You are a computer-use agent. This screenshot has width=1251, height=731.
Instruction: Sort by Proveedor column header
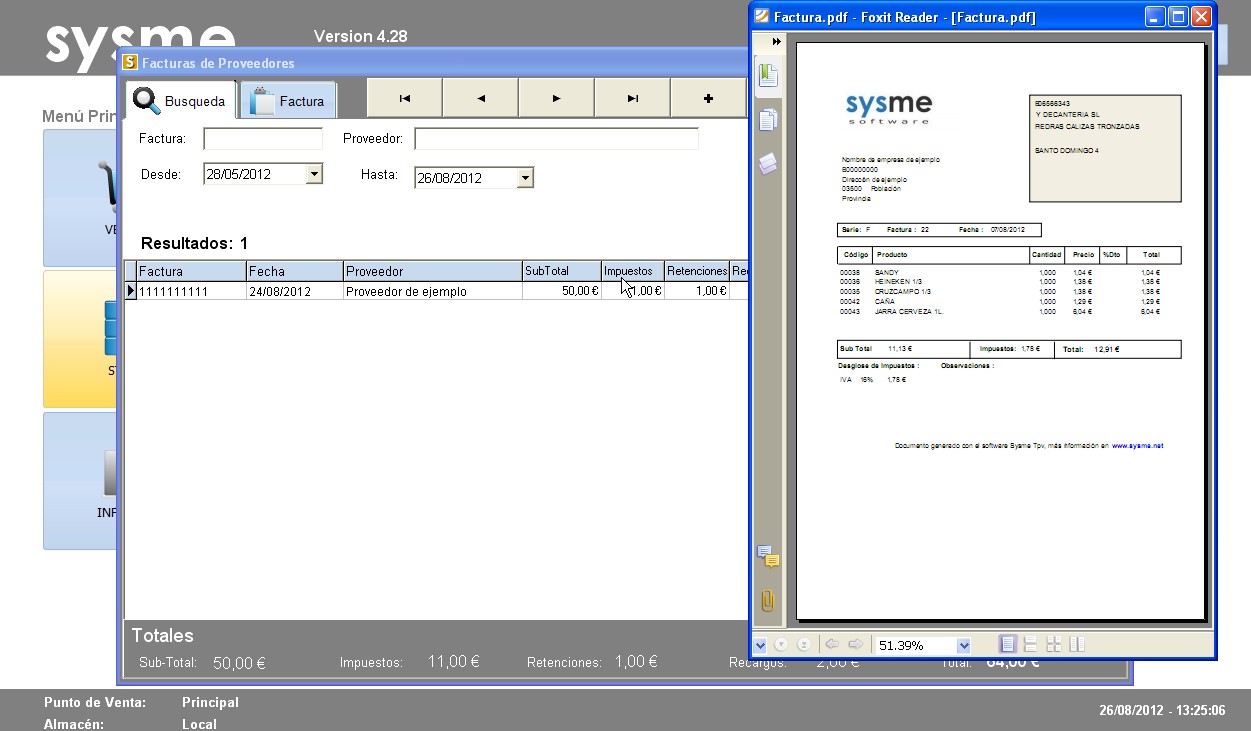(433, 271)
